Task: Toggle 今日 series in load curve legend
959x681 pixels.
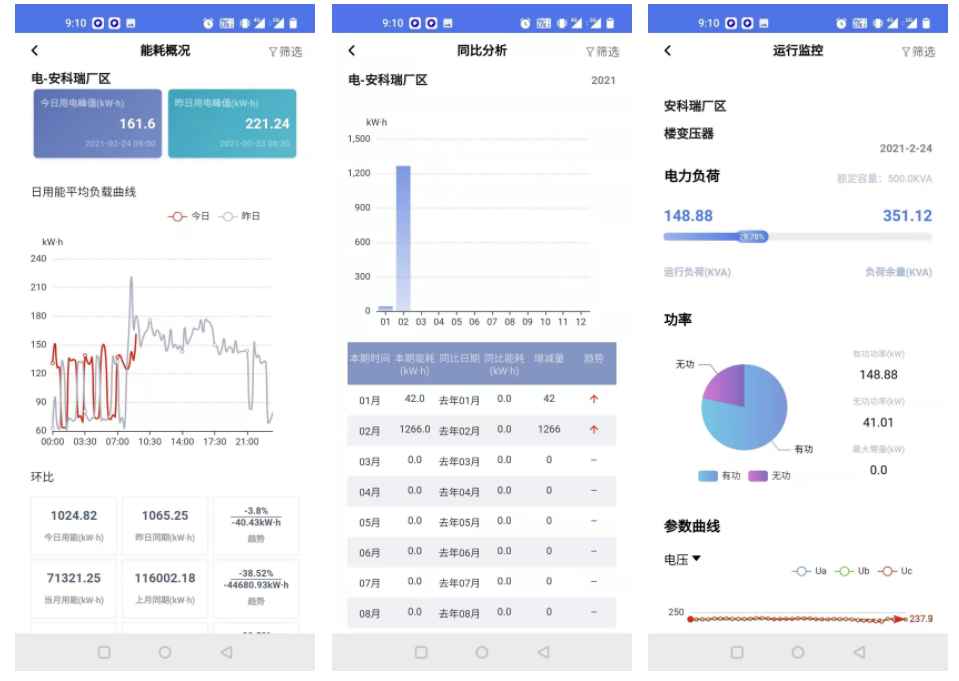Action: 189,216
